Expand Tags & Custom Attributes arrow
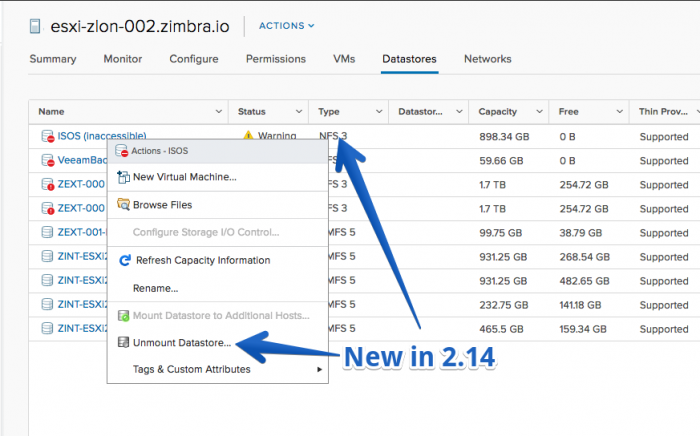Screen dimensions: 700x436 pyautogui.click(x=319, y=370)
